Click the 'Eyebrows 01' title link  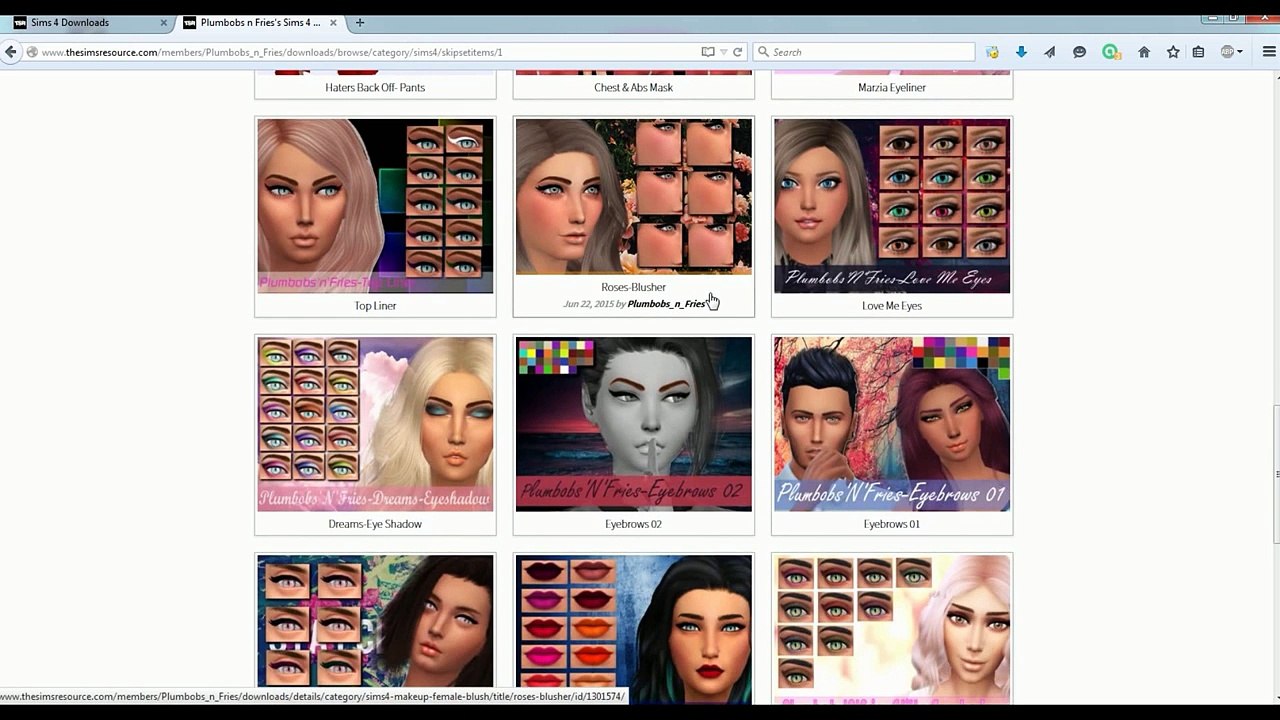(x=891, y=524)
